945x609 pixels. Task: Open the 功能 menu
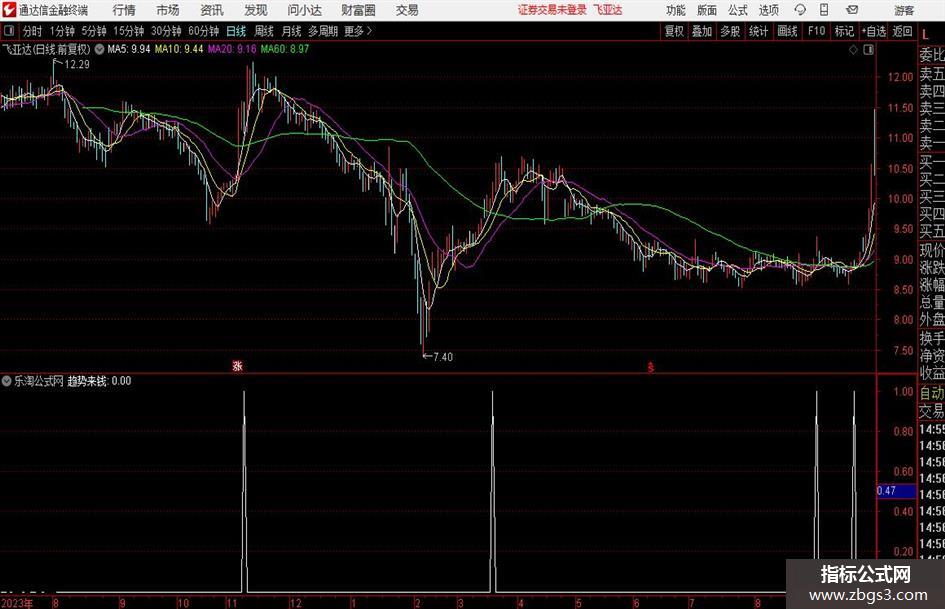coord(676,10)
